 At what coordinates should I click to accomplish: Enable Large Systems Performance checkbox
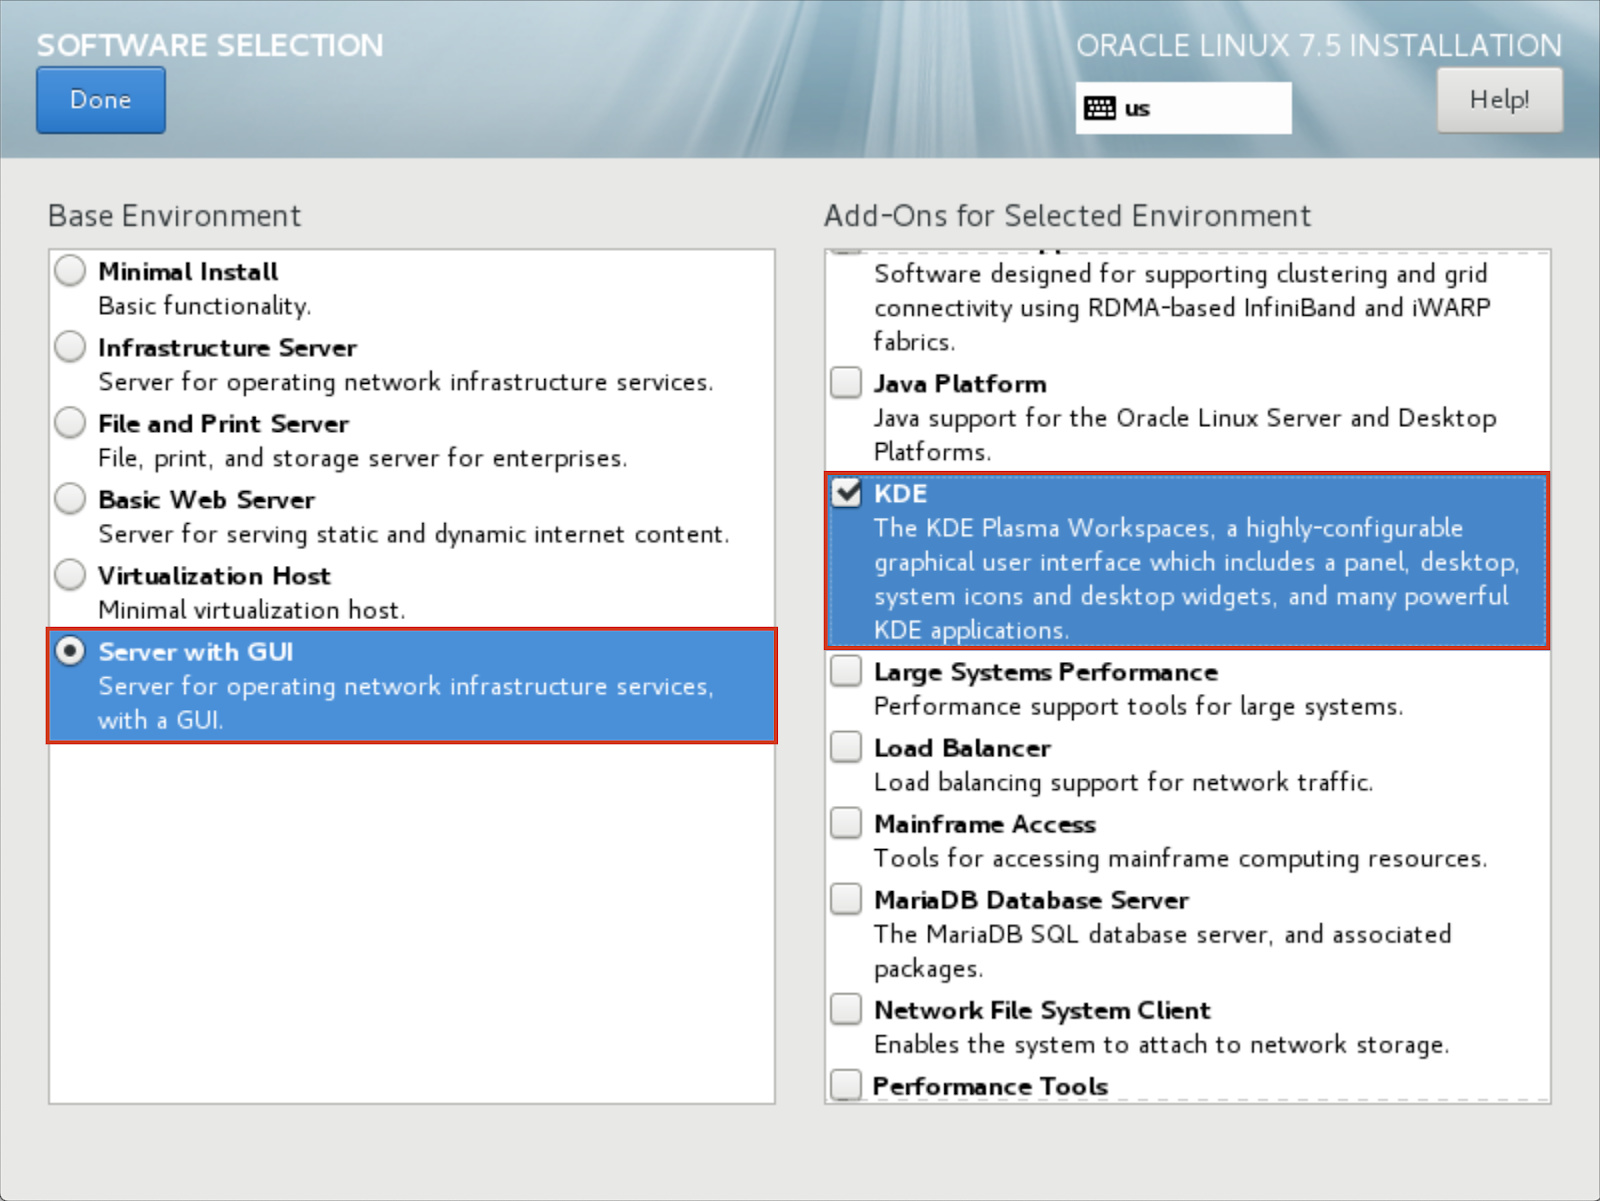coord(846,670)
